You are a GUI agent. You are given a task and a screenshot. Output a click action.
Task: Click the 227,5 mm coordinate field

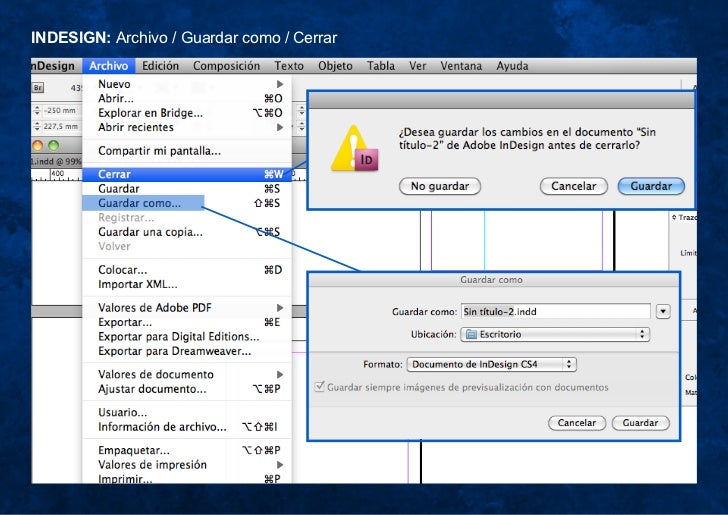[60, 126]
